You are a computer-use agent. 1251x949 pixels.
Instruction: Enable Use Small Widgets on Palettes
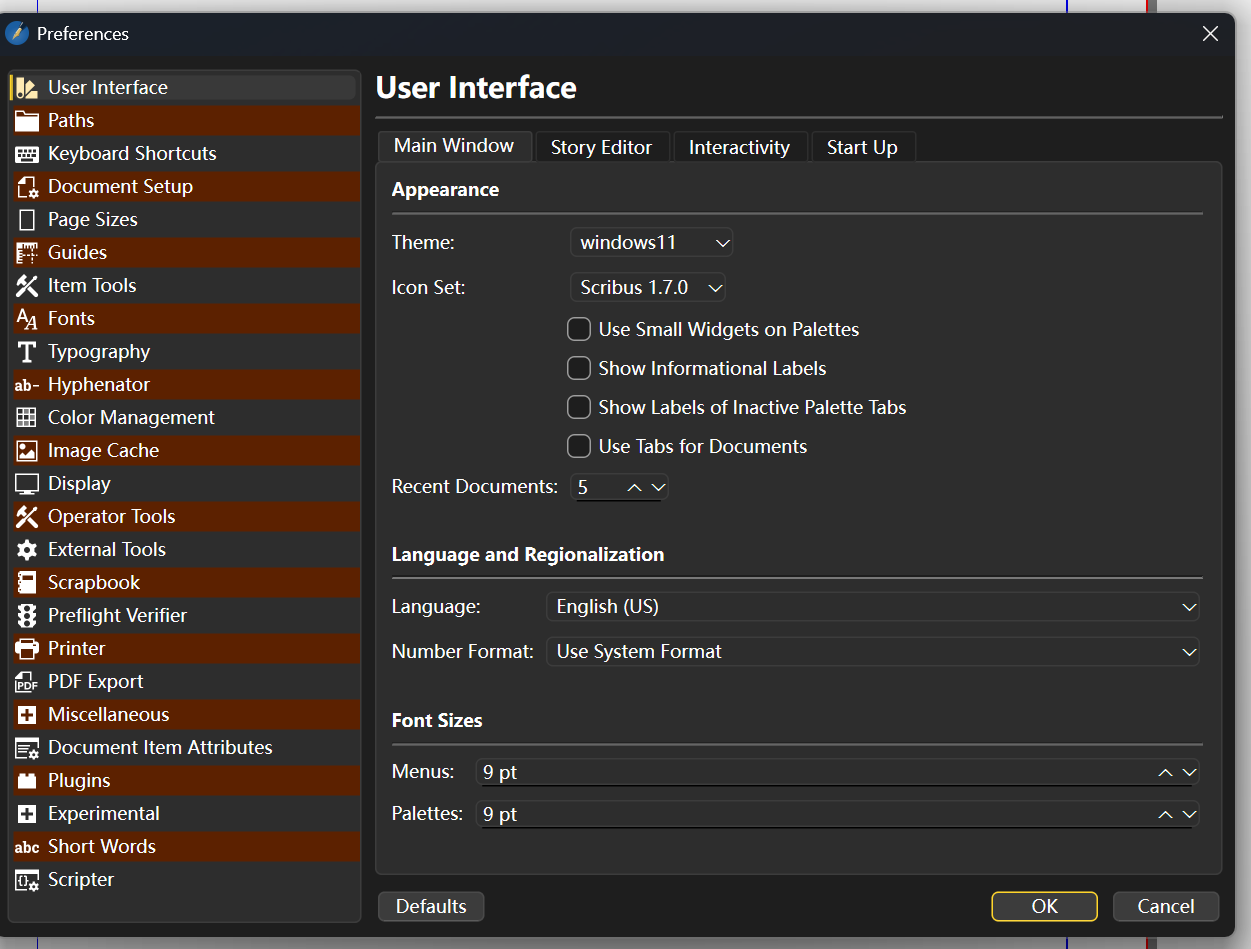(x=579, y=329)
